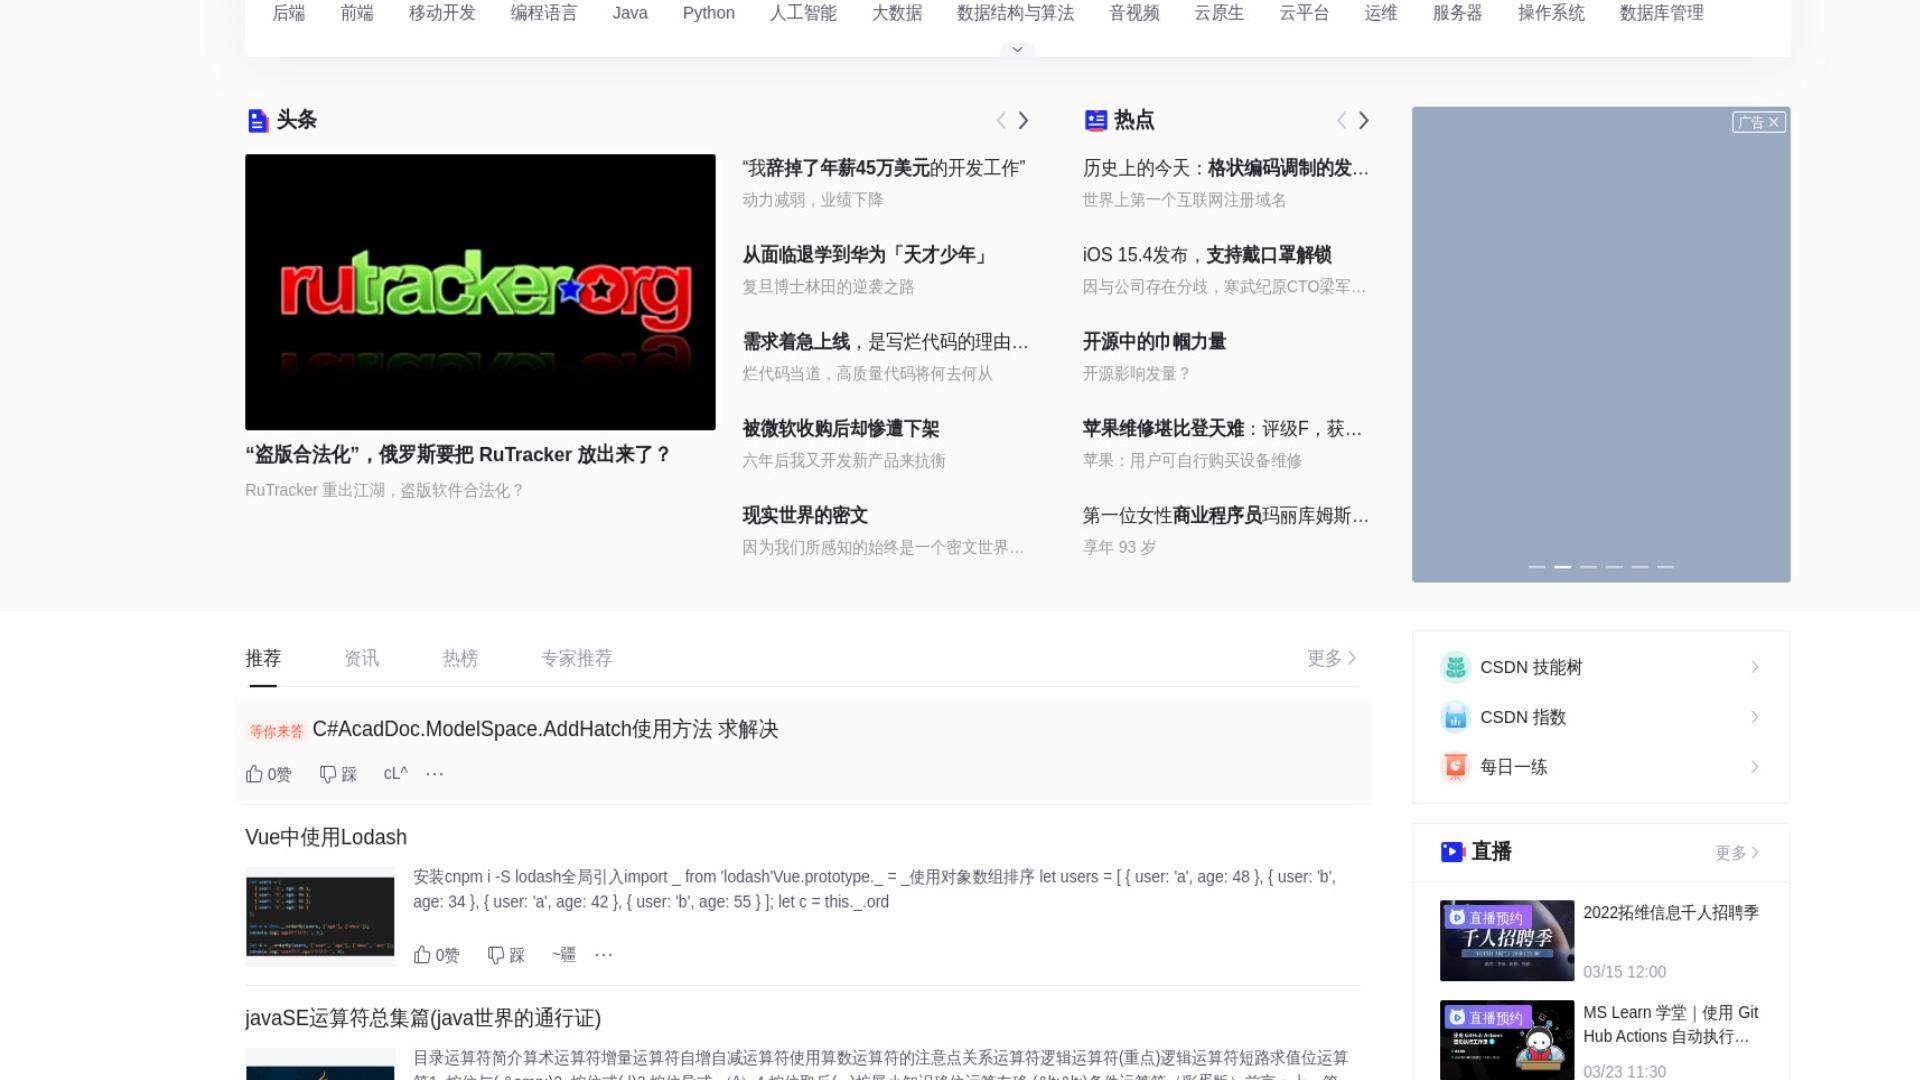This screenshot has width=1920, height=1080.
Task: Select the 推荐 tab
Action: click(263, 658)
